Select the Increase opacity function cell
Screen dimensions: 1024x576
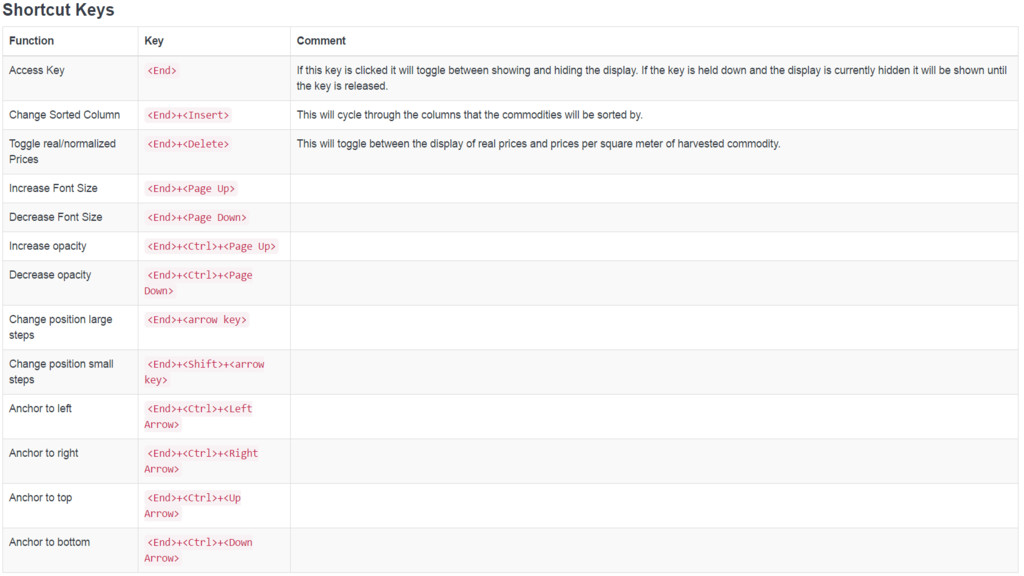pos(48,246)
